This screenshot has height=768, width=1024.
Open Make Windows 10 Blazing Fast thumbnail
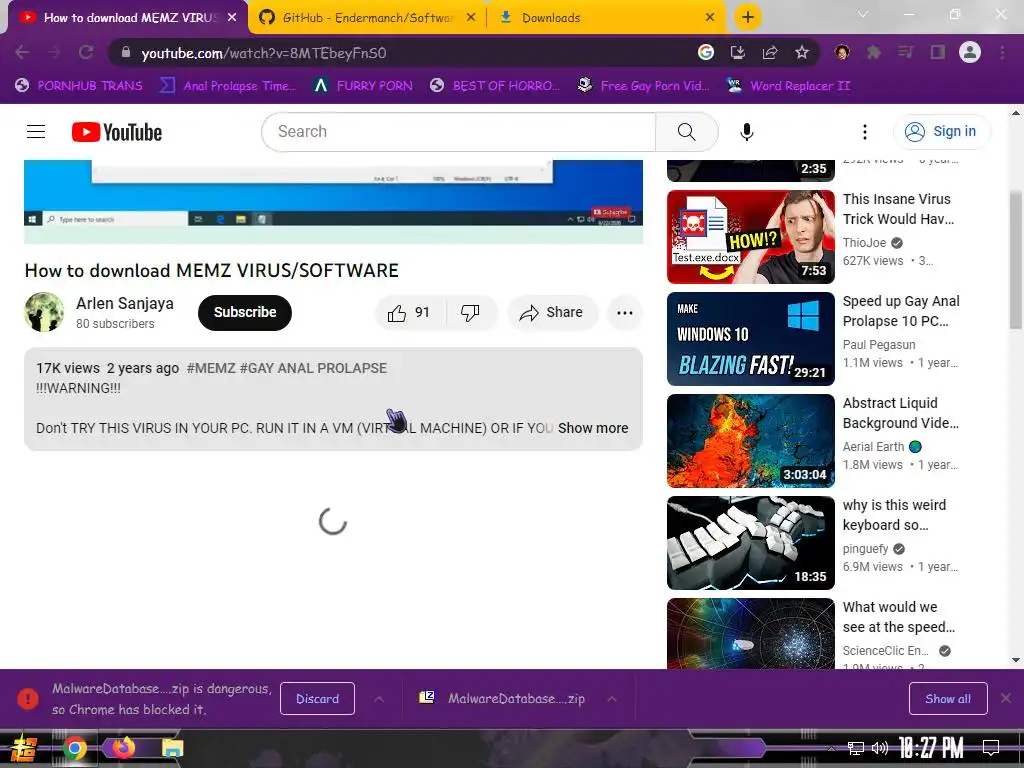[x=750, y=339]
